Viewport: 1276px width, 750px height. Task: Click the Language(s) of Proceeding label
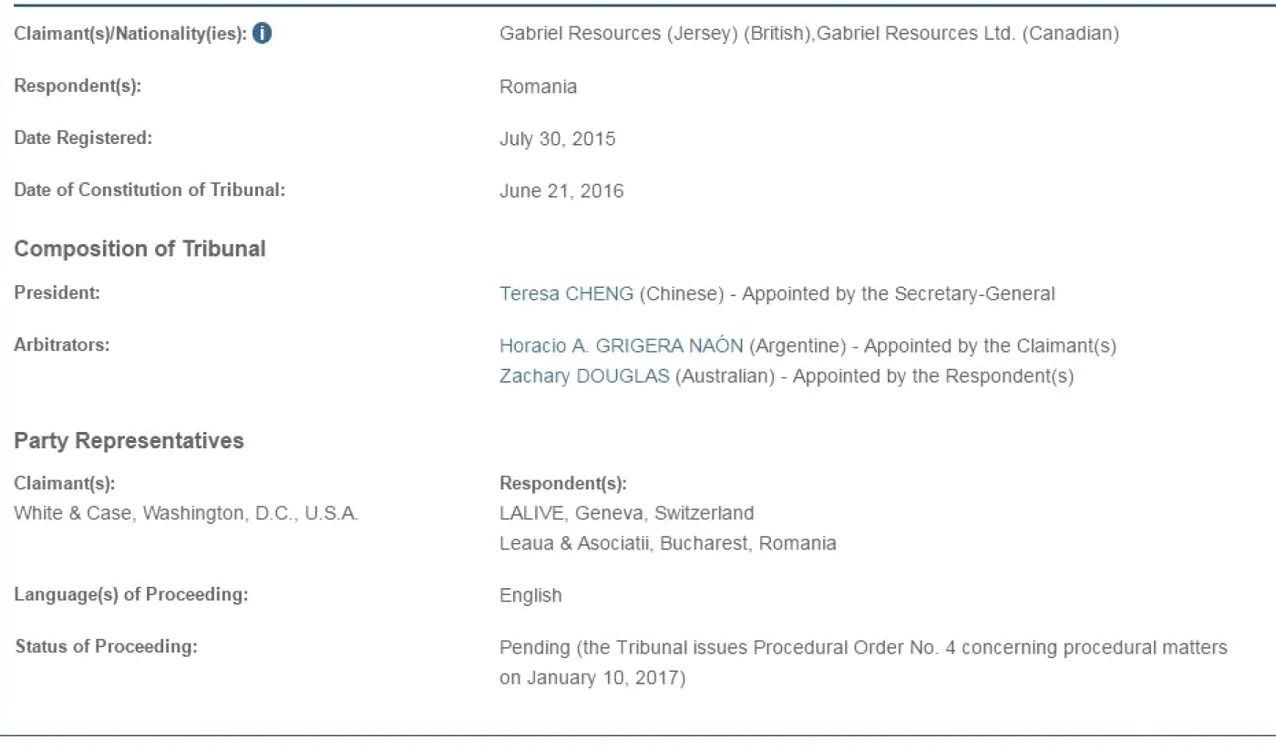click(x=131, y=595)
